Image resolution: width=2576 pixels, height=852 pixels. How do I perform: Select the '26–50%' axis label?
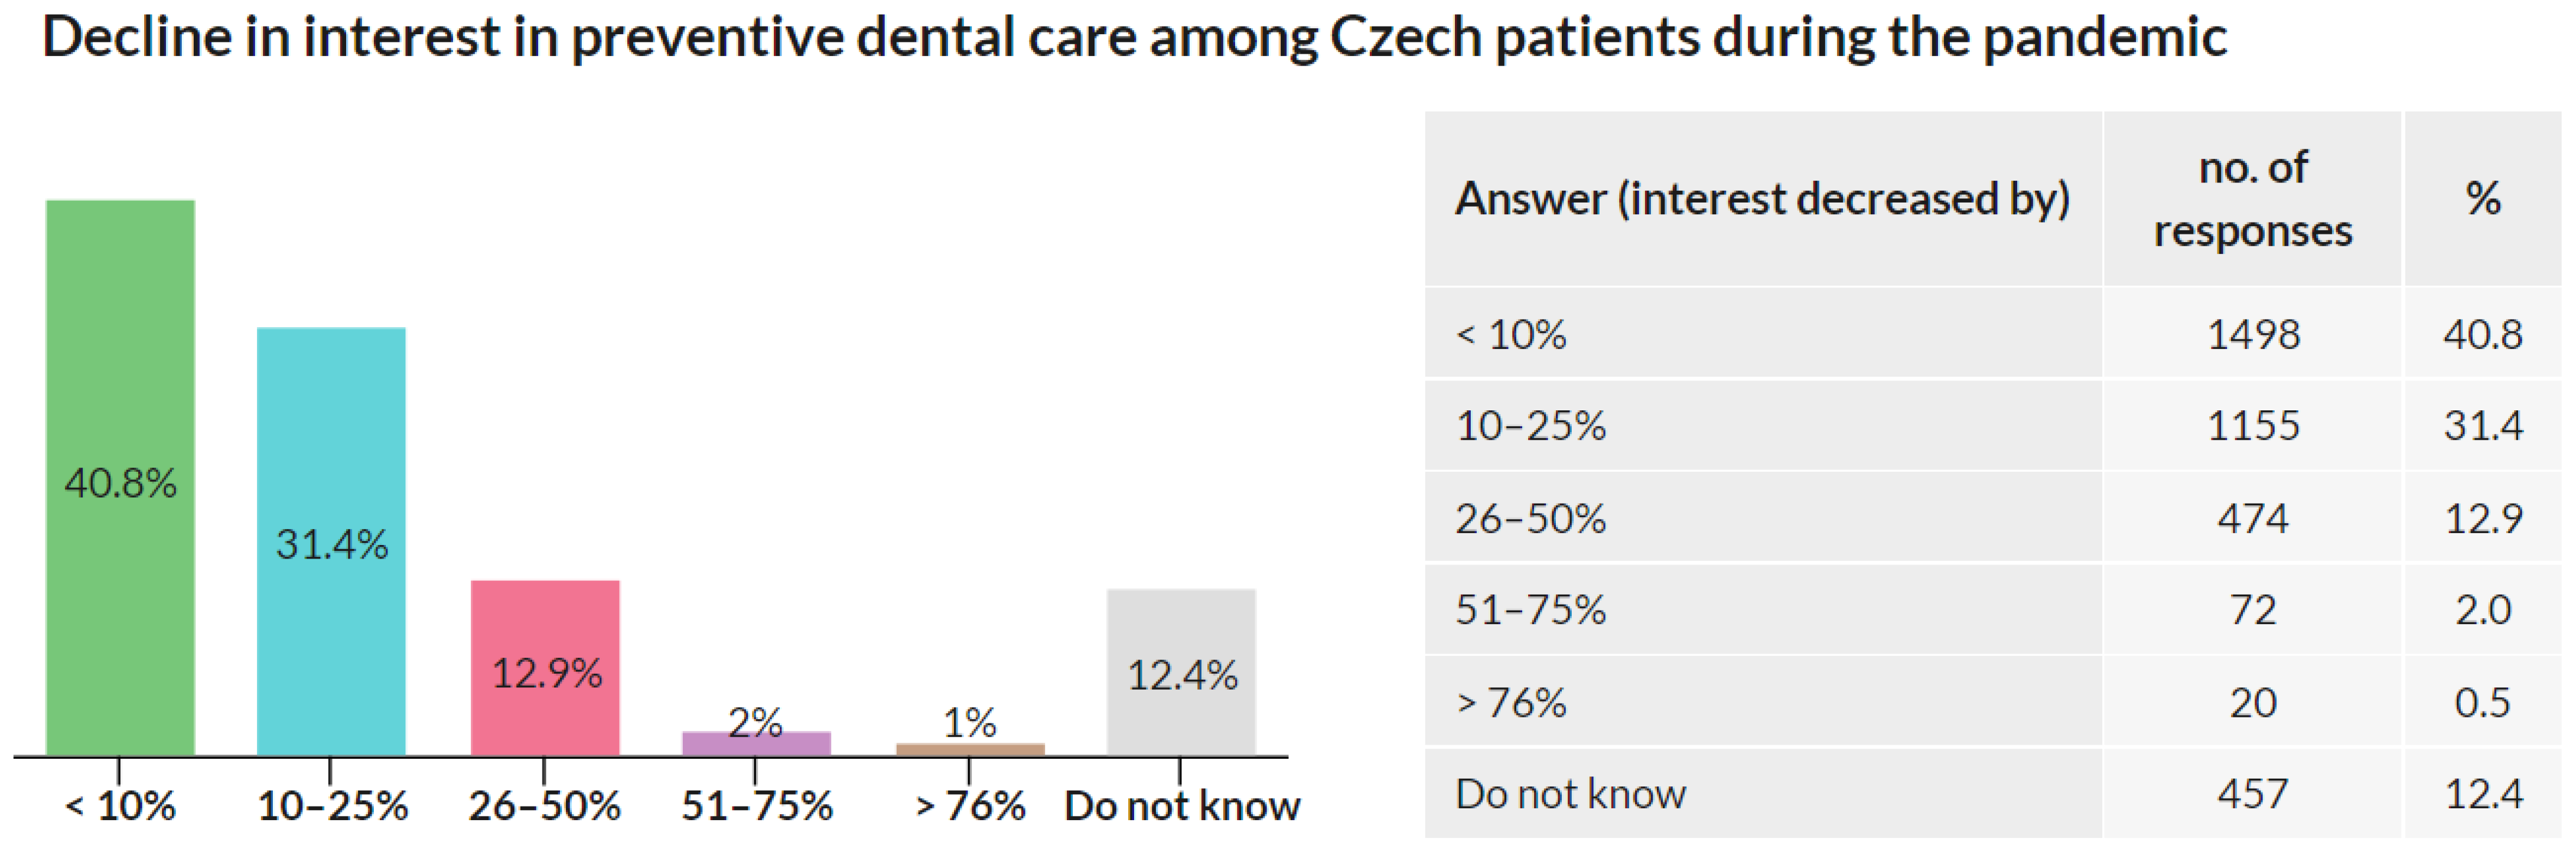pyautogui.click(x=545, y=805)
